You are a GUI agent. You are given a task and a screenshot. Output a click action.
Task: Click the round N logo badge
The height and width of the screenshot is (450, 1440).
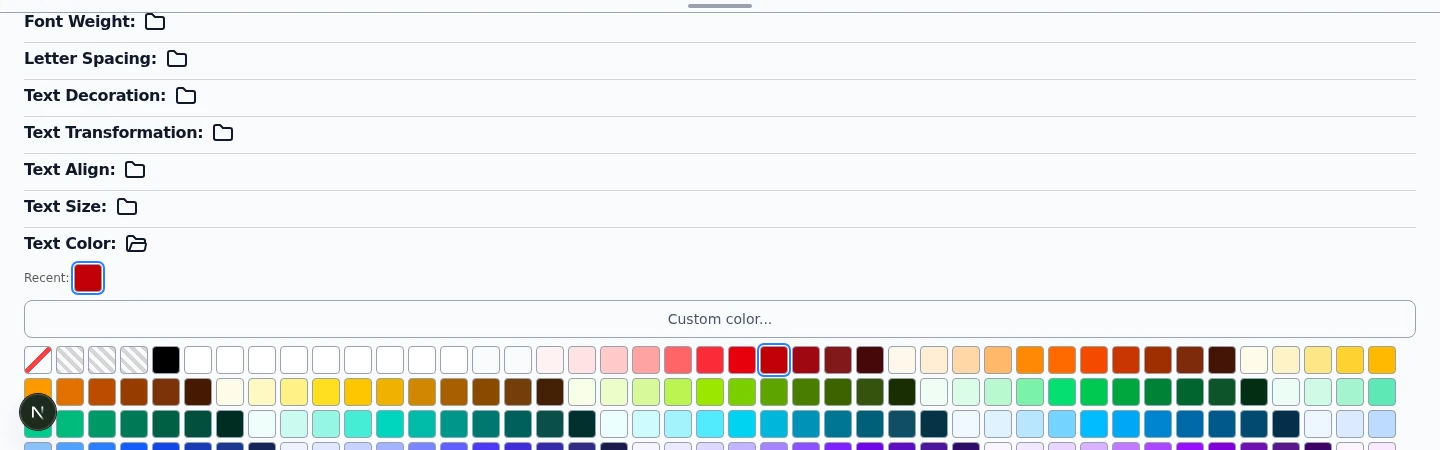[38, 412]
